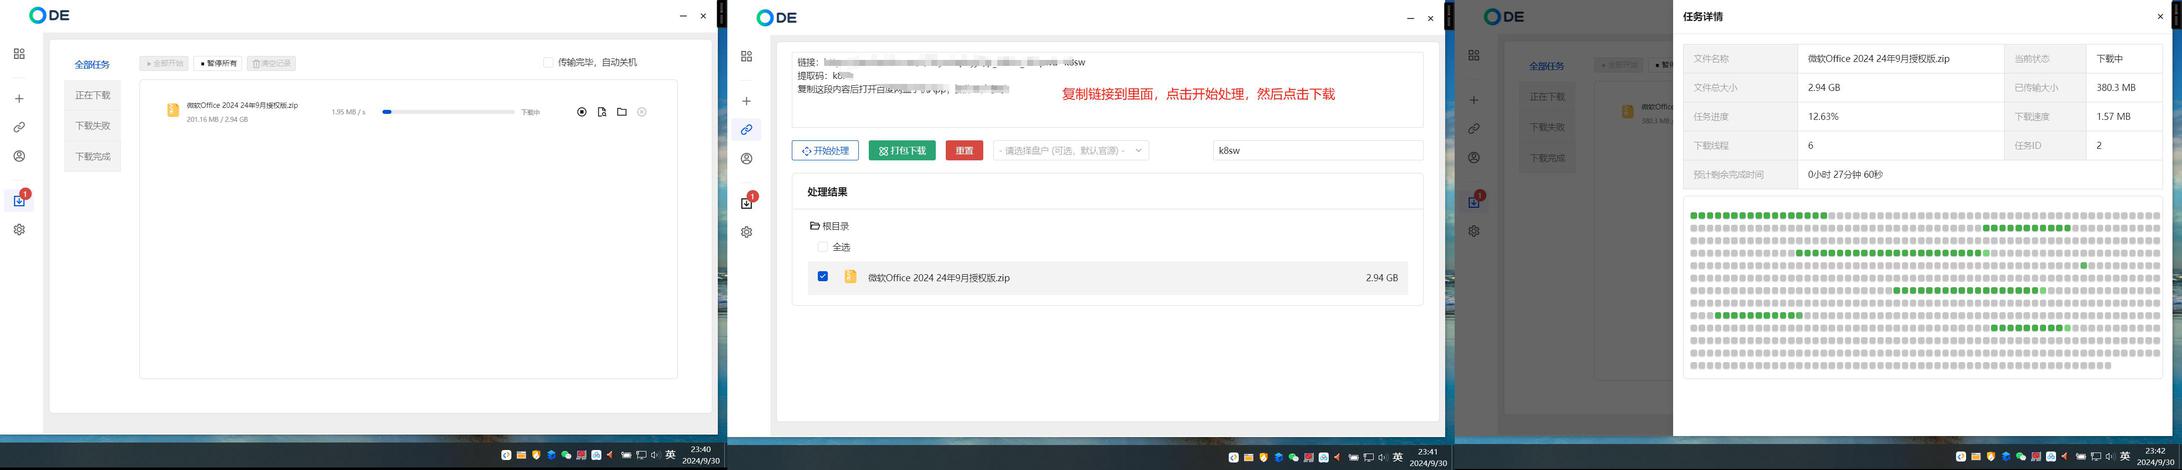
Task: Select the highlighted link icon in the middle window sidebar
Action: 746,130
